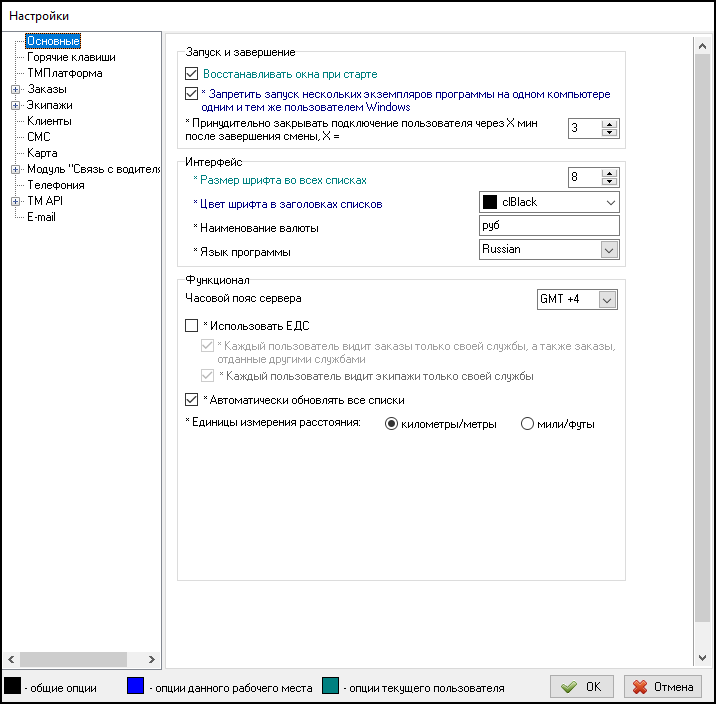716x704 pixels.
Task: Go to the Карта settings page
Action: click(42, 153)
